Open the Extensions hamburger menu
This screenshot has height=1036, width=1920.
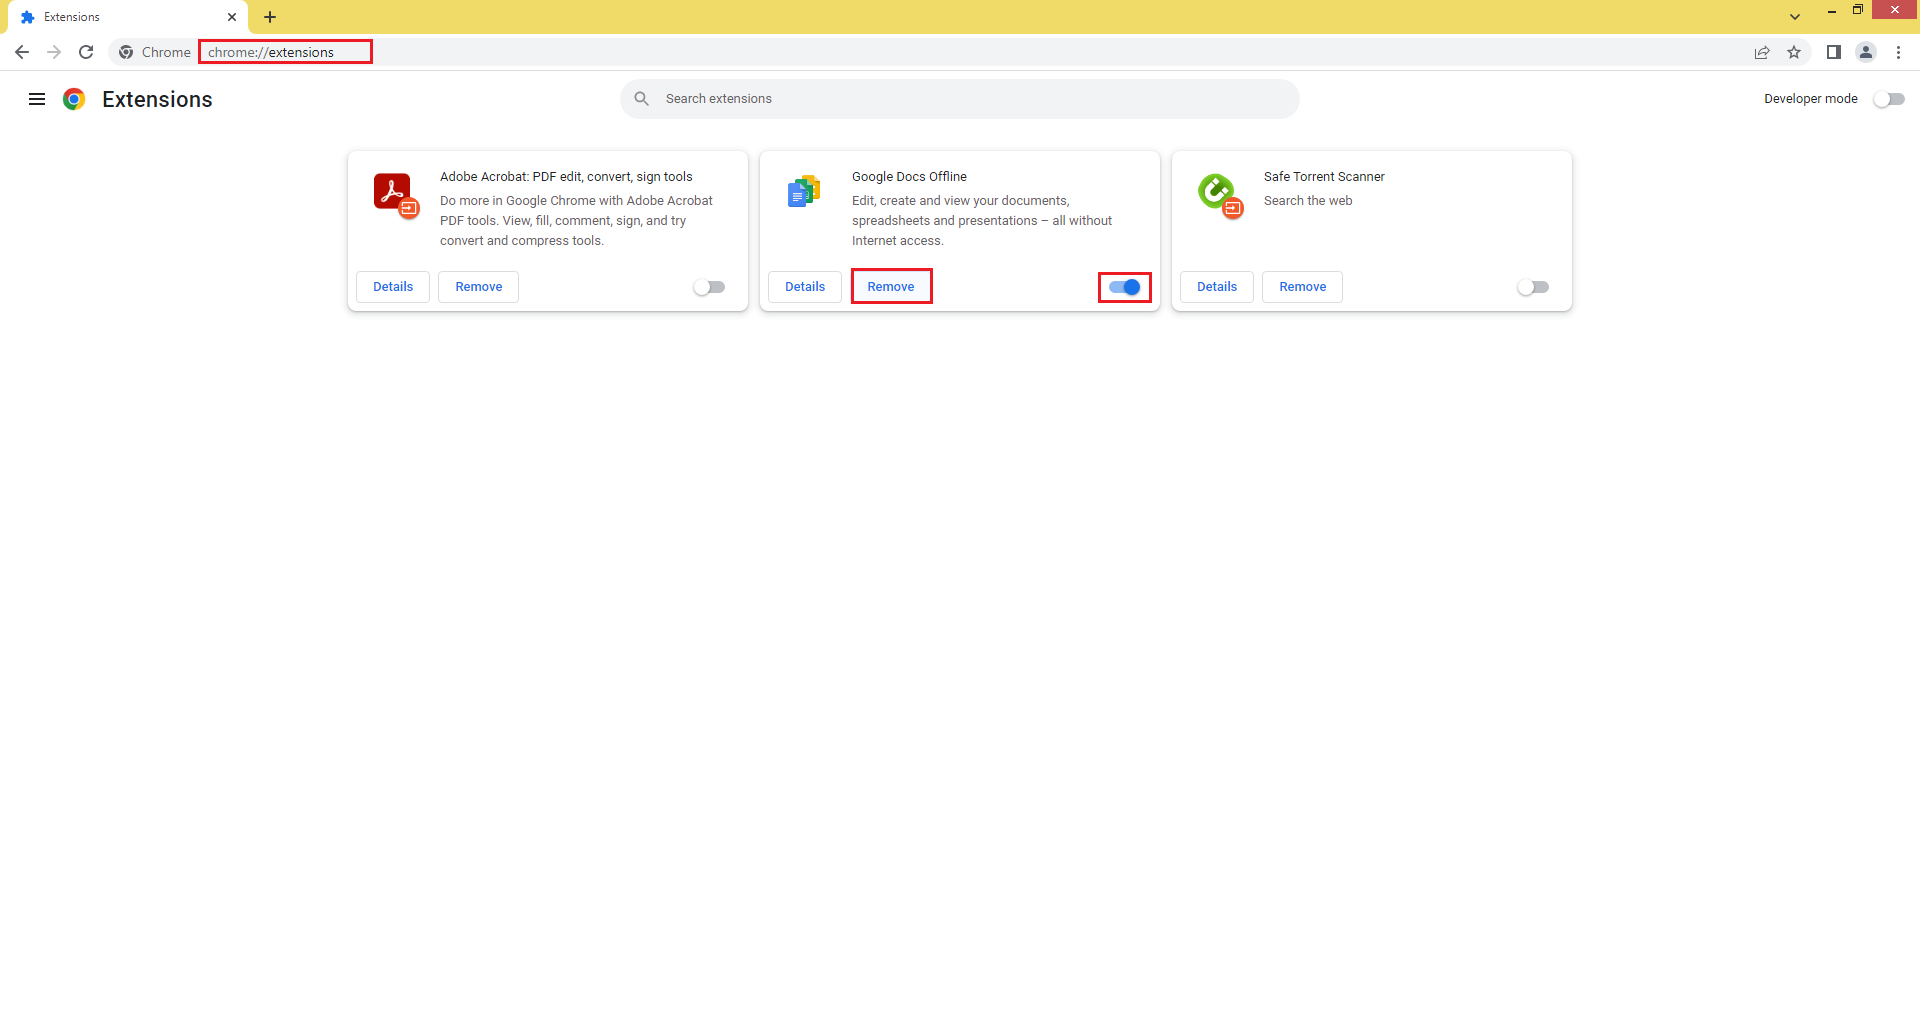(37, 99)
